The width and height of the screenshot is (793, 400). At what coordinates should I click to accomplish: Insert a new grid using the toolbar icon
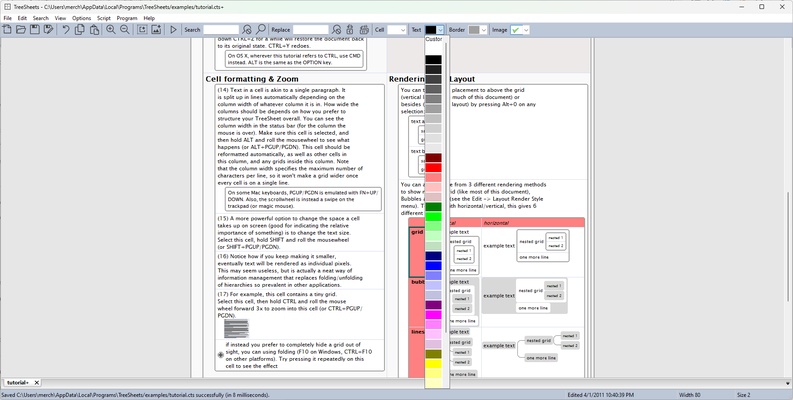[142, 30]
